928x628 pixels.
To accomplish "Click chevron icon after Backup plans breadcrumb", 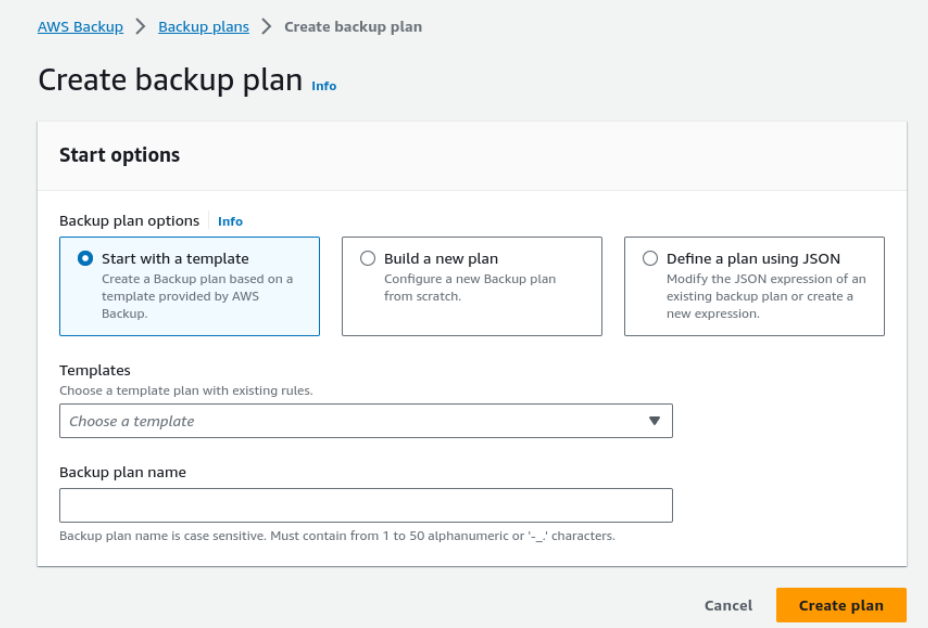I will click(x=266, y=27).
